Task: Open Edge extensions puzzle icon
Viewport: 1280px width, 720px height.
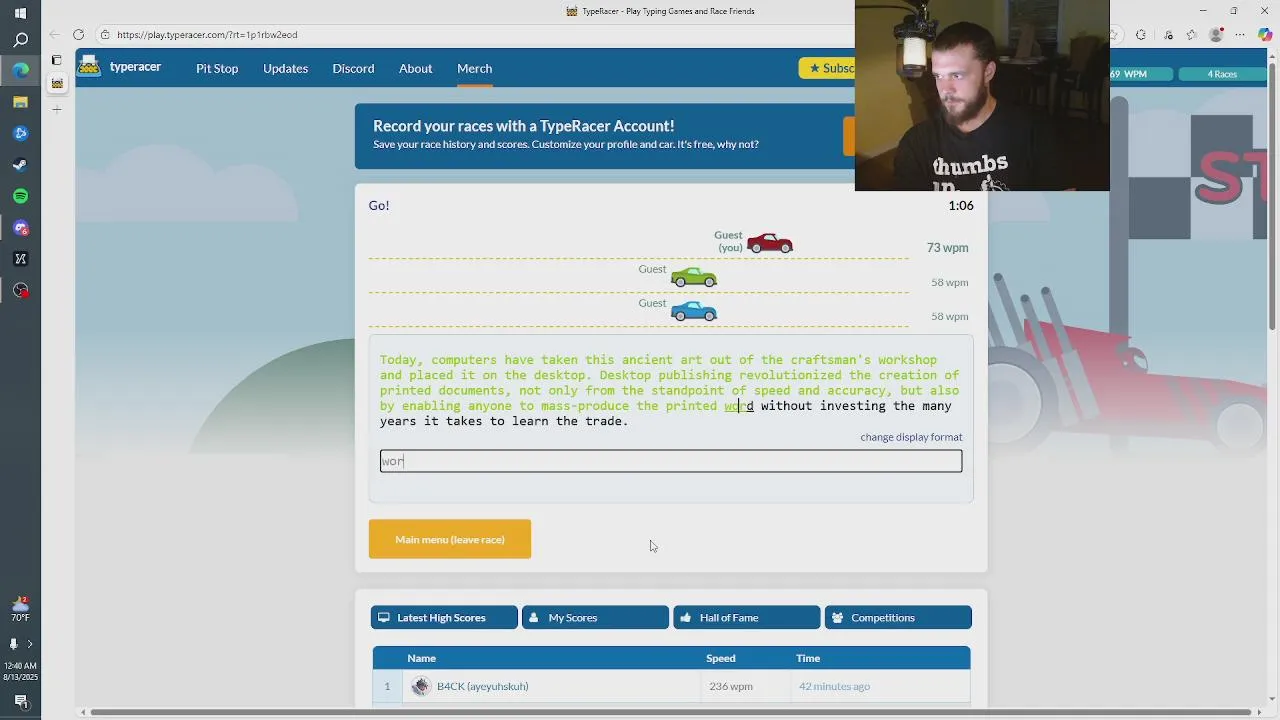Action: coord(1141,35)
